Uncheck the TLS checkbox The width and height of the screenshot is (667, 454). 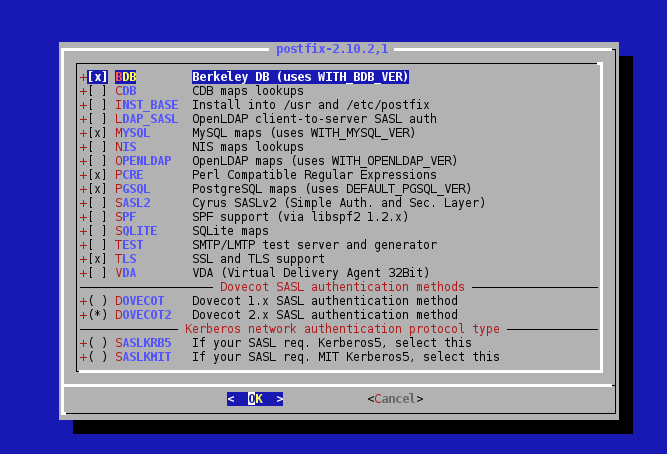[97, 260]
